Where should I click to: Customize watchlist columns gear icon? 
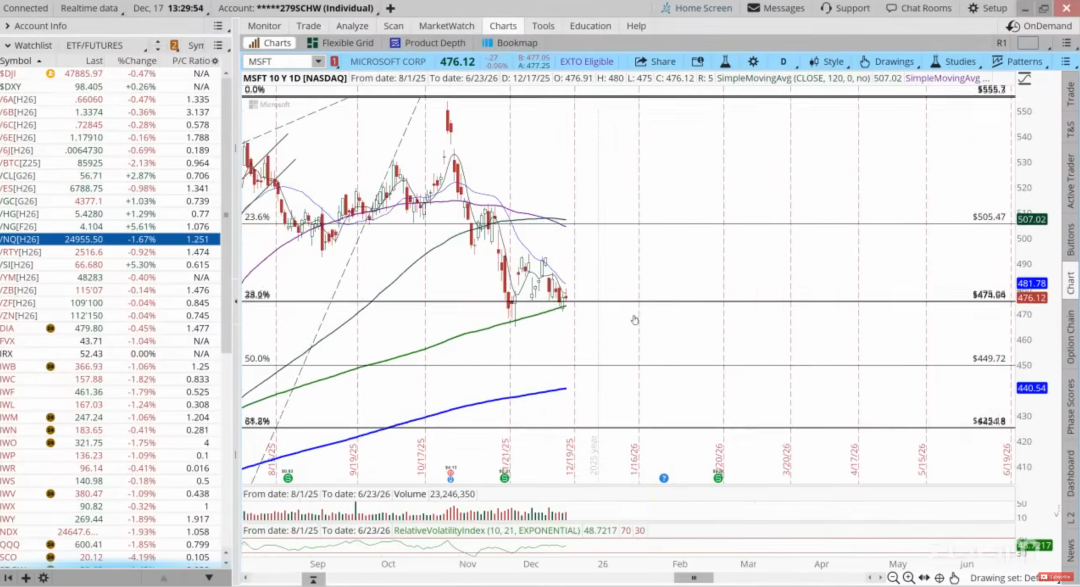215,61
